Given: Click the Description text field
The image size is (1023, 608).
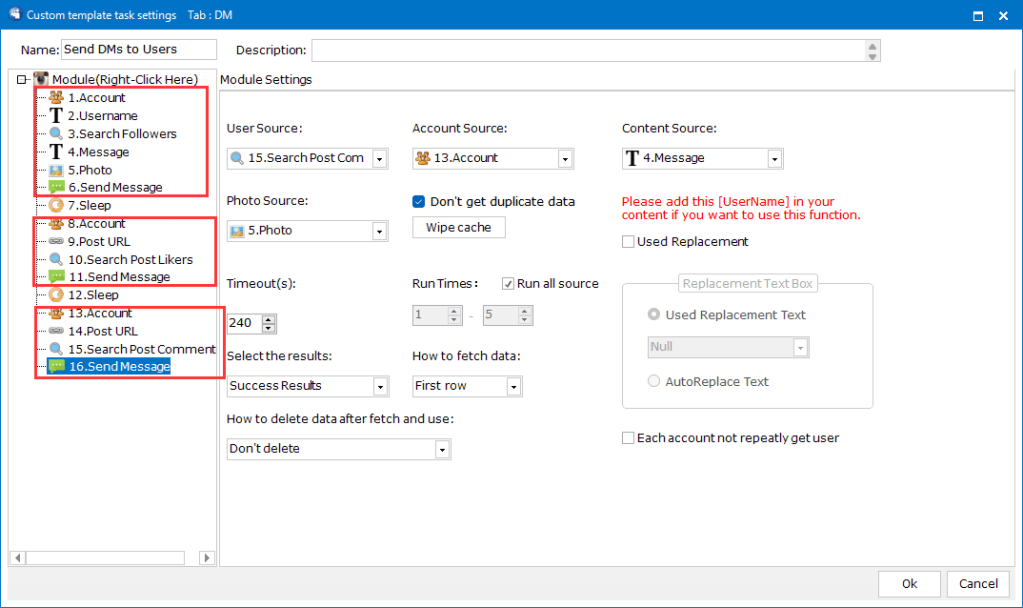Looking at the screenshot, I should [x=588, y=50].
